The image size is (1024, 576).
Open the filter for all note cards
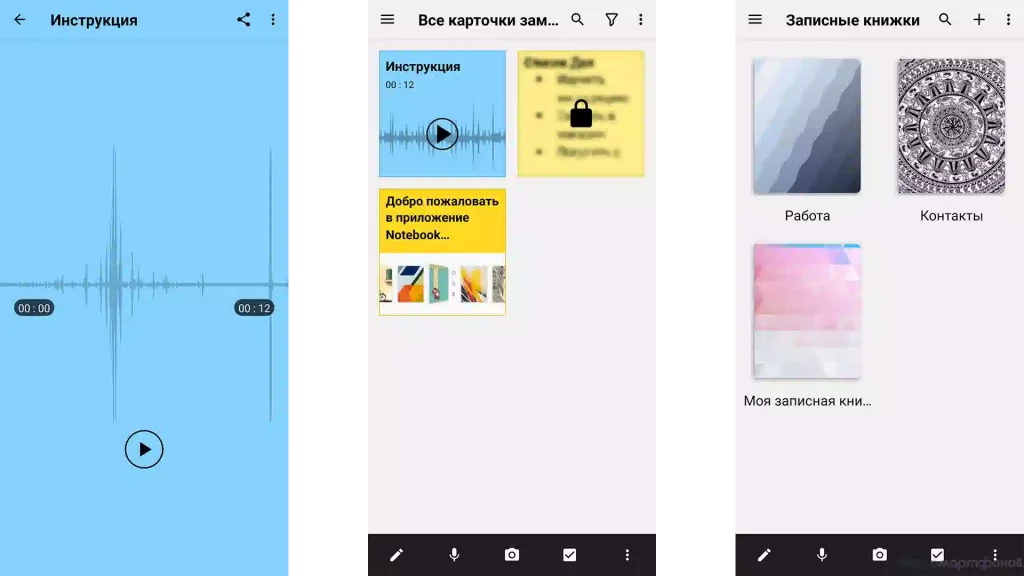point(612,20)
